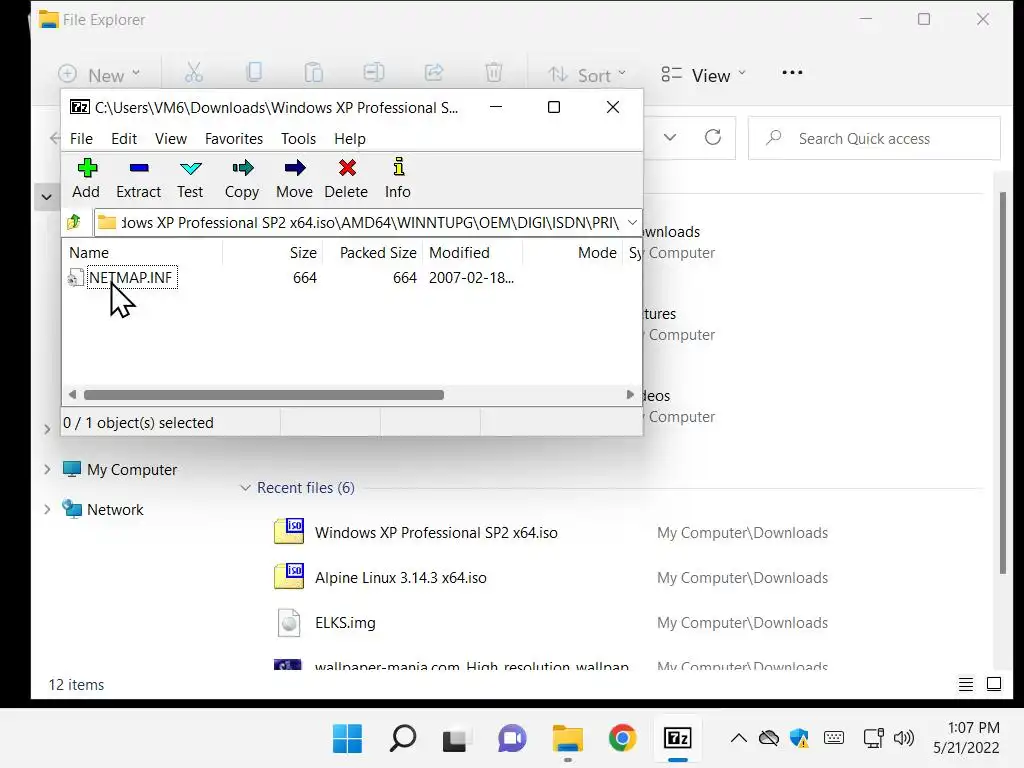1024x768 pixels.
Task: Click the NETMAP.INF file icon
Action: (x=76, y=278)
